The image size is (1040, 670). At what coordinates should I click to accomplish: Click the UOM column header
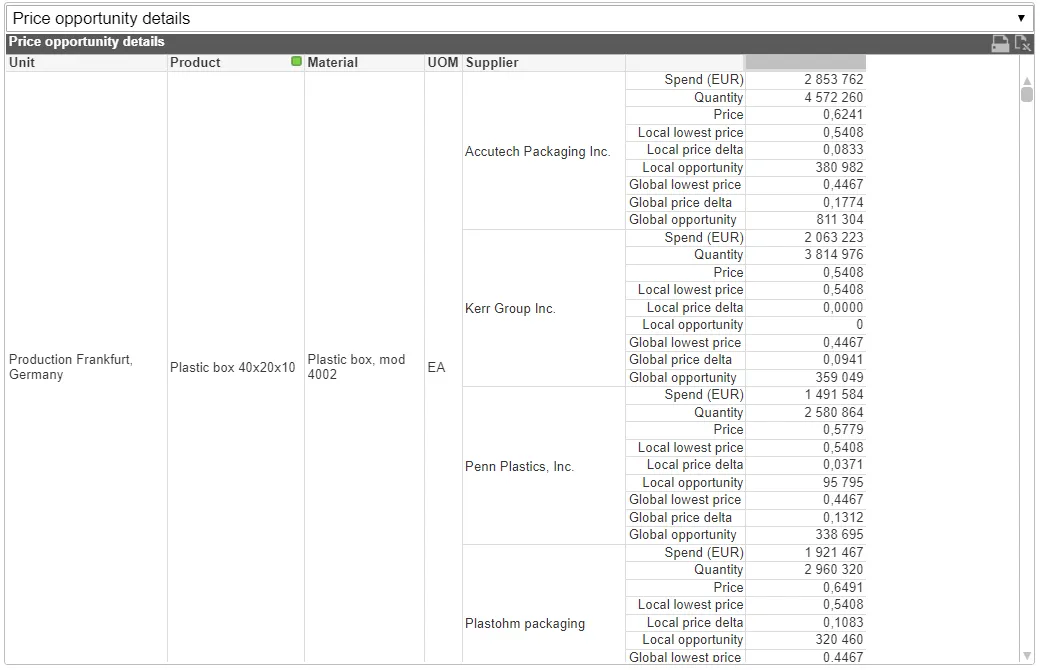pos(442,62)
